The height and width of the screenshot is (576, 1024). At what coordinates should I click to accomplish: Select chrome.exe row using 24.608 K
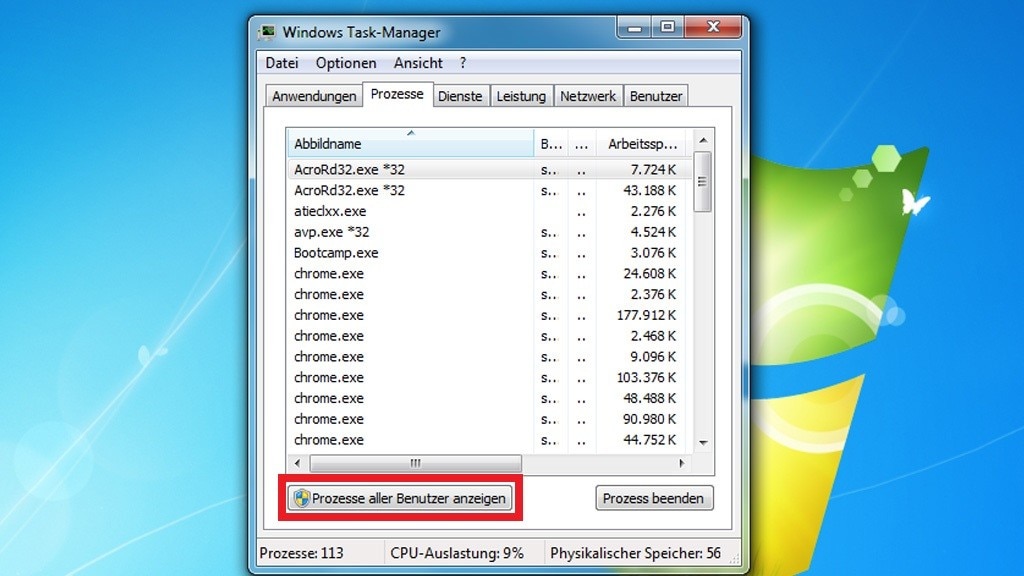click(488, 274)
